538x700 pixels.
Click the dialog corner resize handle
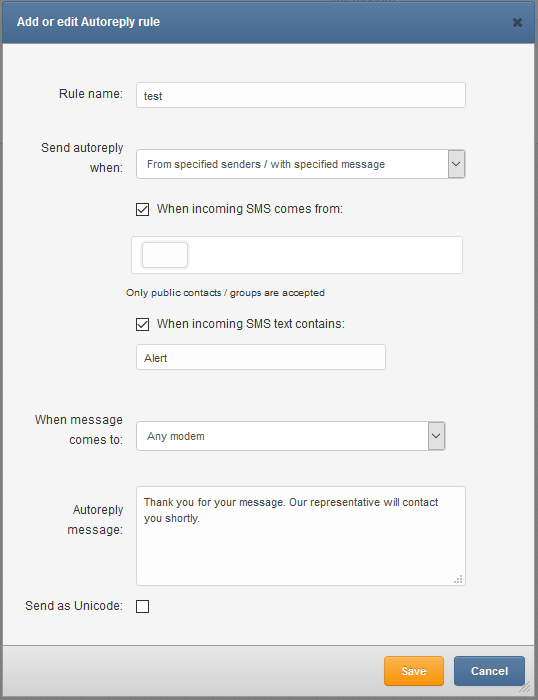pyautogui.click(x=525, y=687)
